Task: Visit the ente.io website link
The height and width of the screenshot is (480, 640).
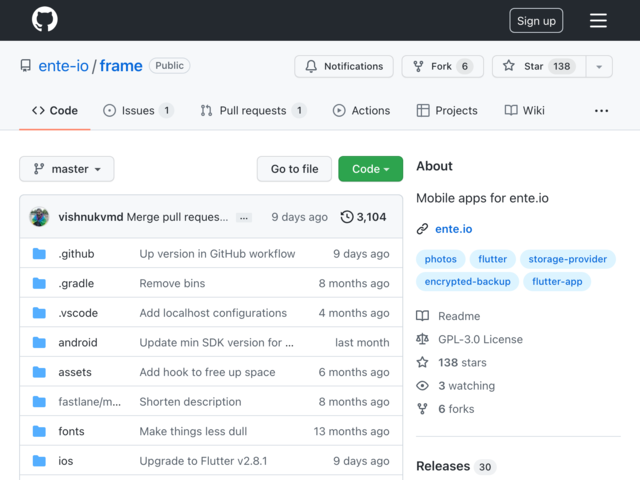Action: point(453,229)
